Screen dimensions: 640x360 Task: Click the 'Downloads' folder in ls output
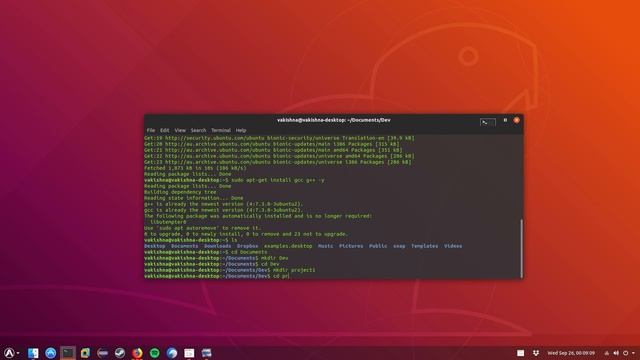pos(218,246)
